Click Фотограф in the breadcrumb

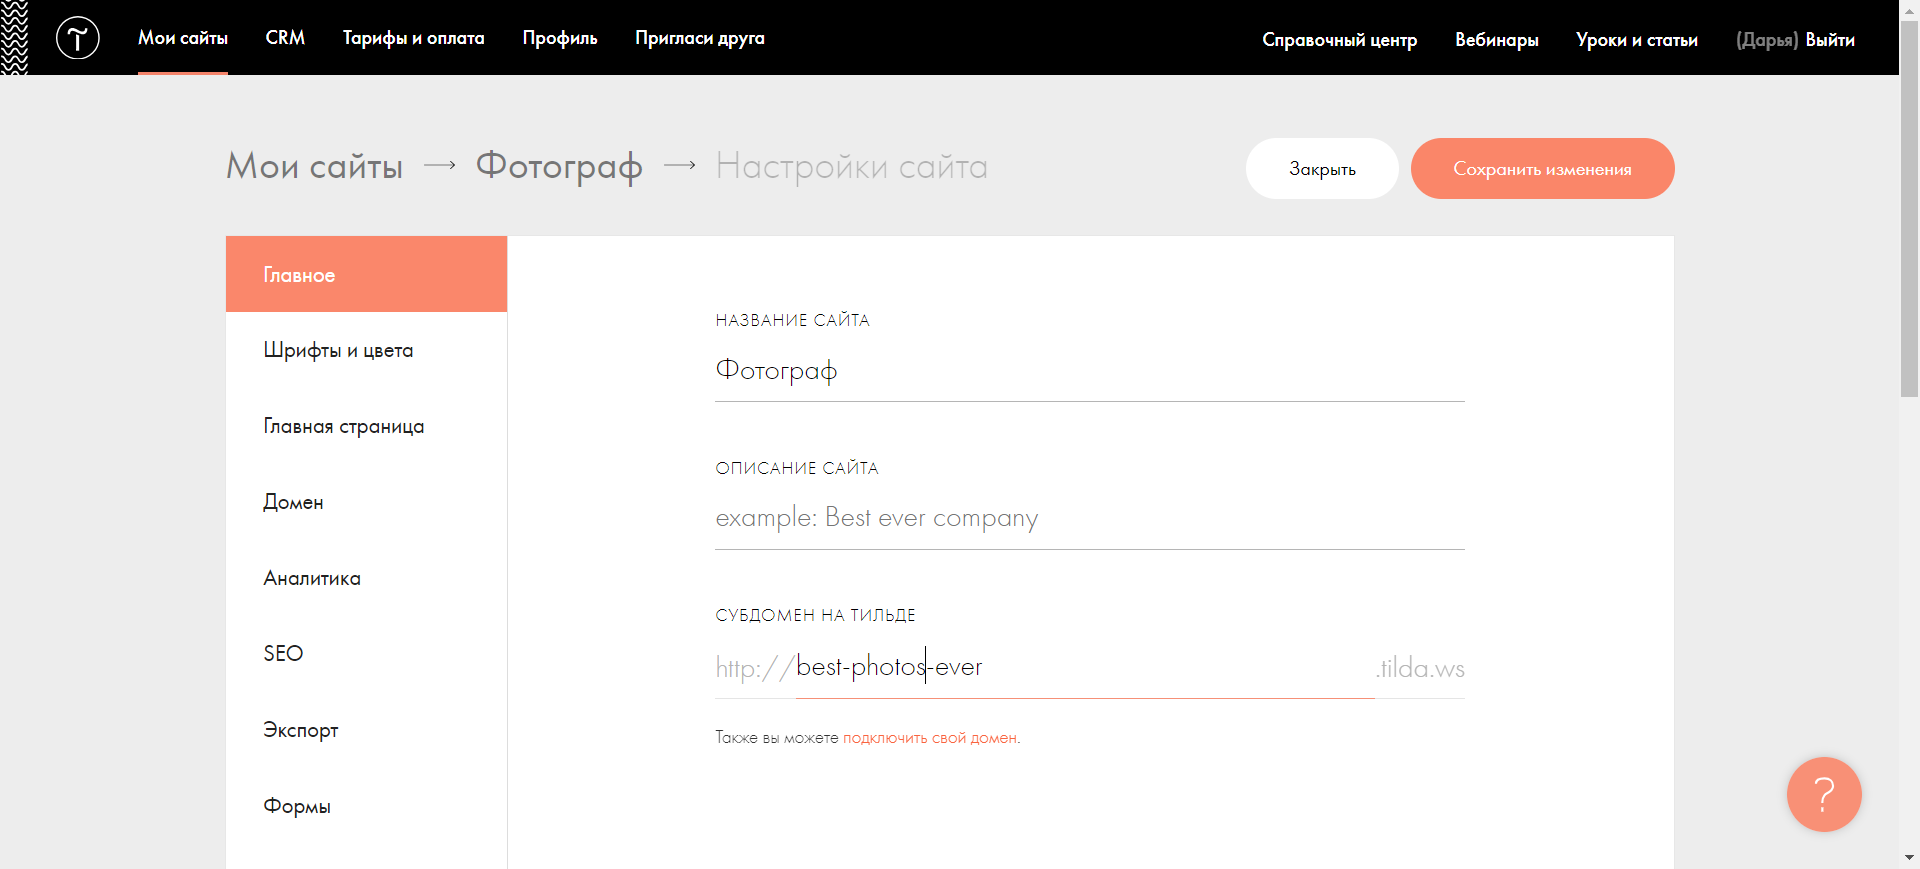(x=558, y=166)
